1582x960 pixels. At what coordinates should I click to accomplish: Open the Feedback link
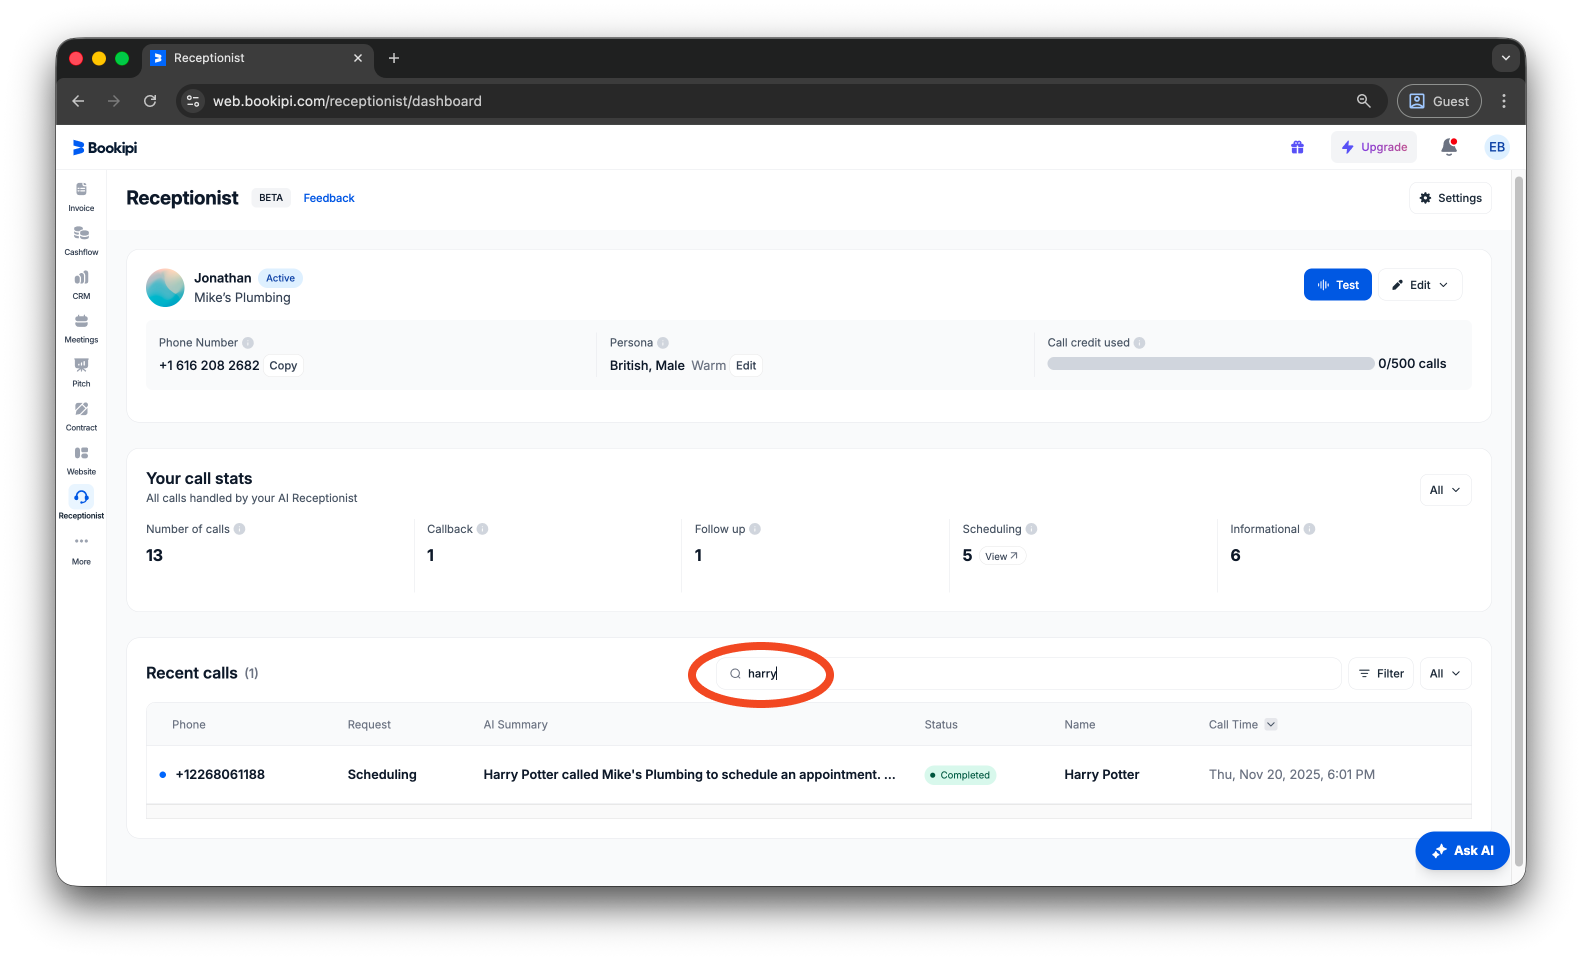(x=329, y=198)
